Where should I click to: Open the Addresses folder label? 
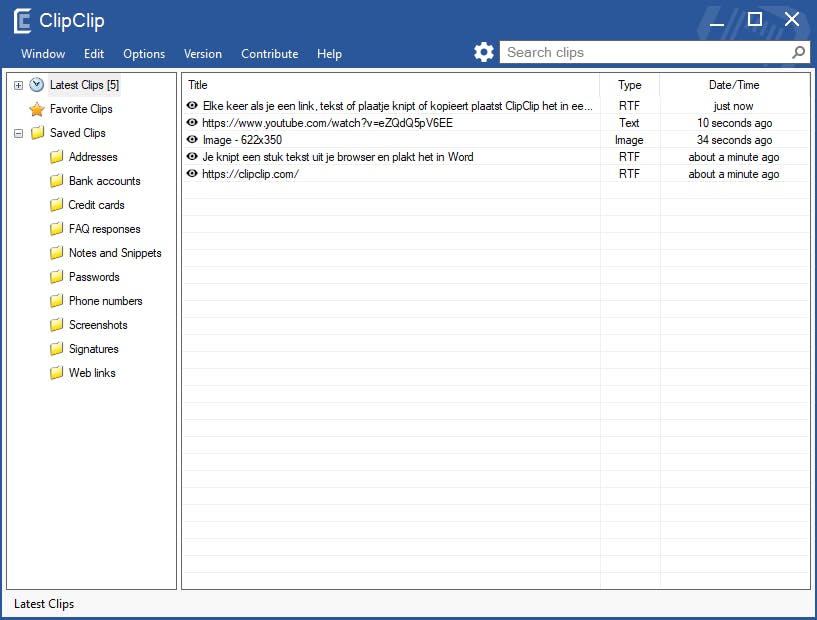click(x=93, y=157)
